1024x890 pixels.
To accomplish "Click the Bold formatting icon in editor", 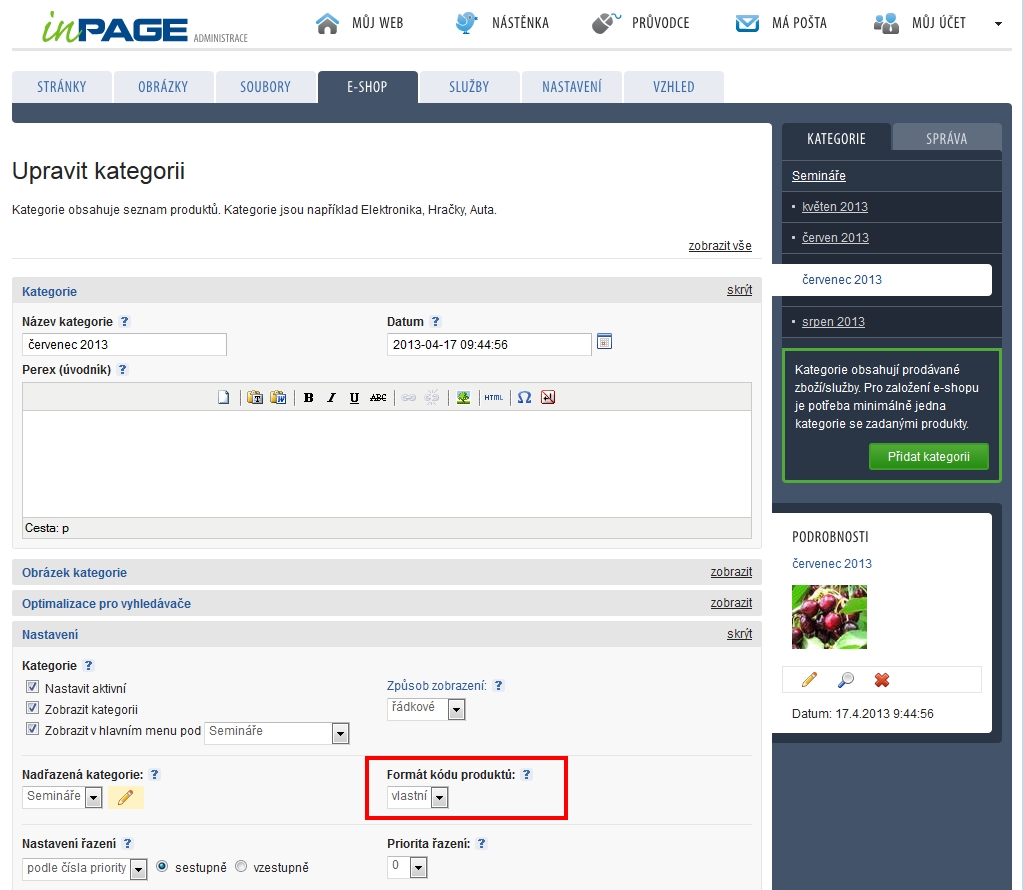I will (308, 397).
